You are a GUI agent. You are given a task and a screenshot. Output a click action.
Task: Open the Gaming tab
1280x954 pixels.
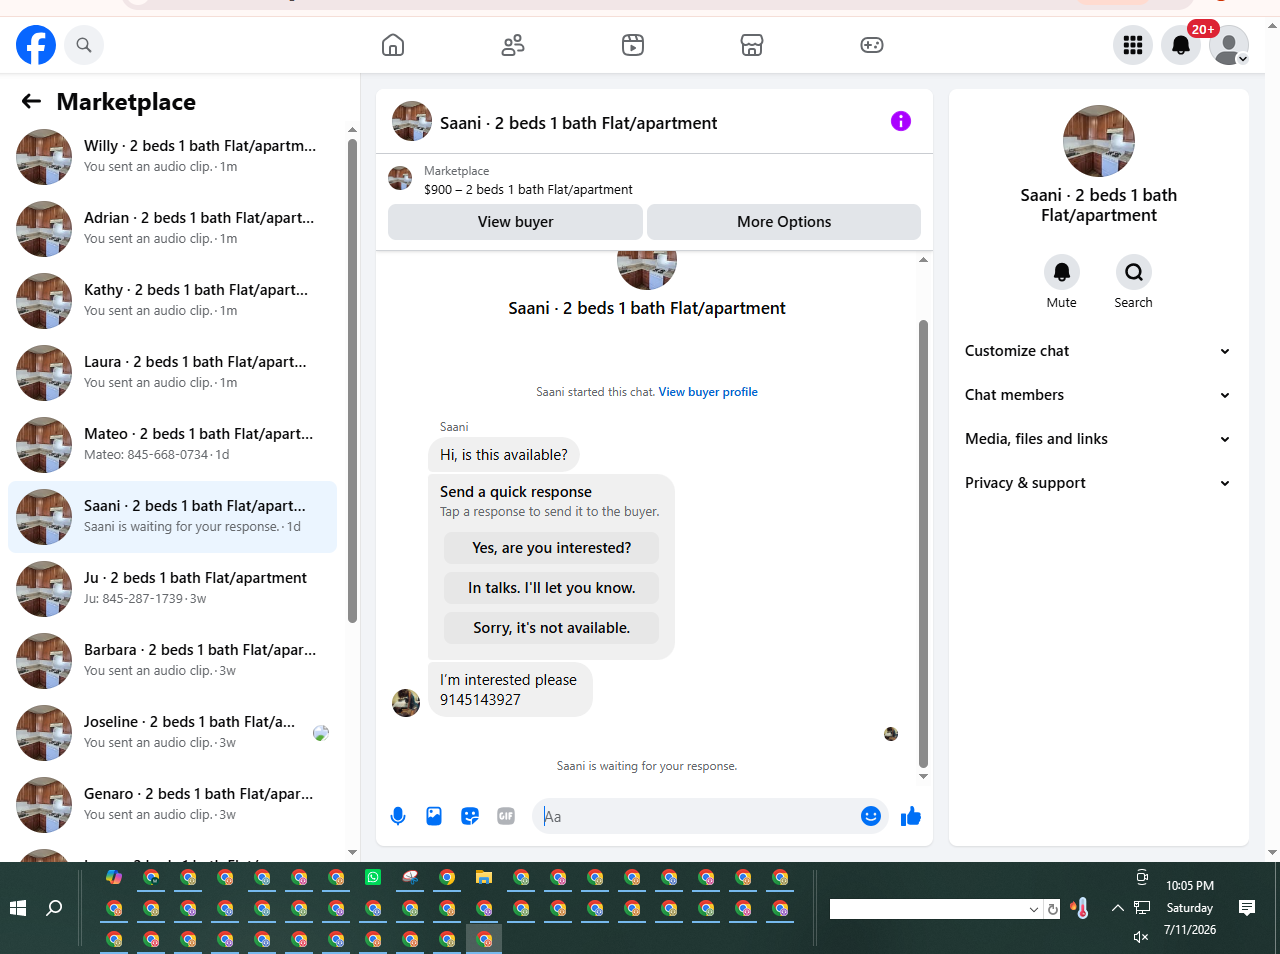point(872,45)
